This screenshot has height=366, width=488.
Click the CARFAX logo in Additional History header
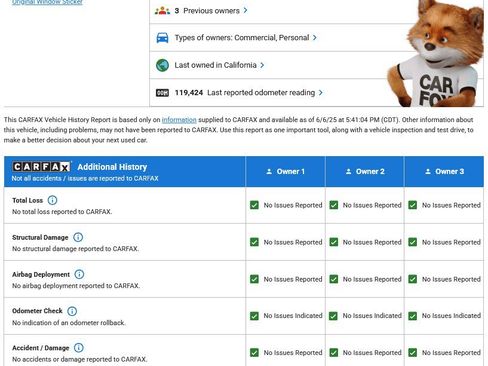click(42, 167)
